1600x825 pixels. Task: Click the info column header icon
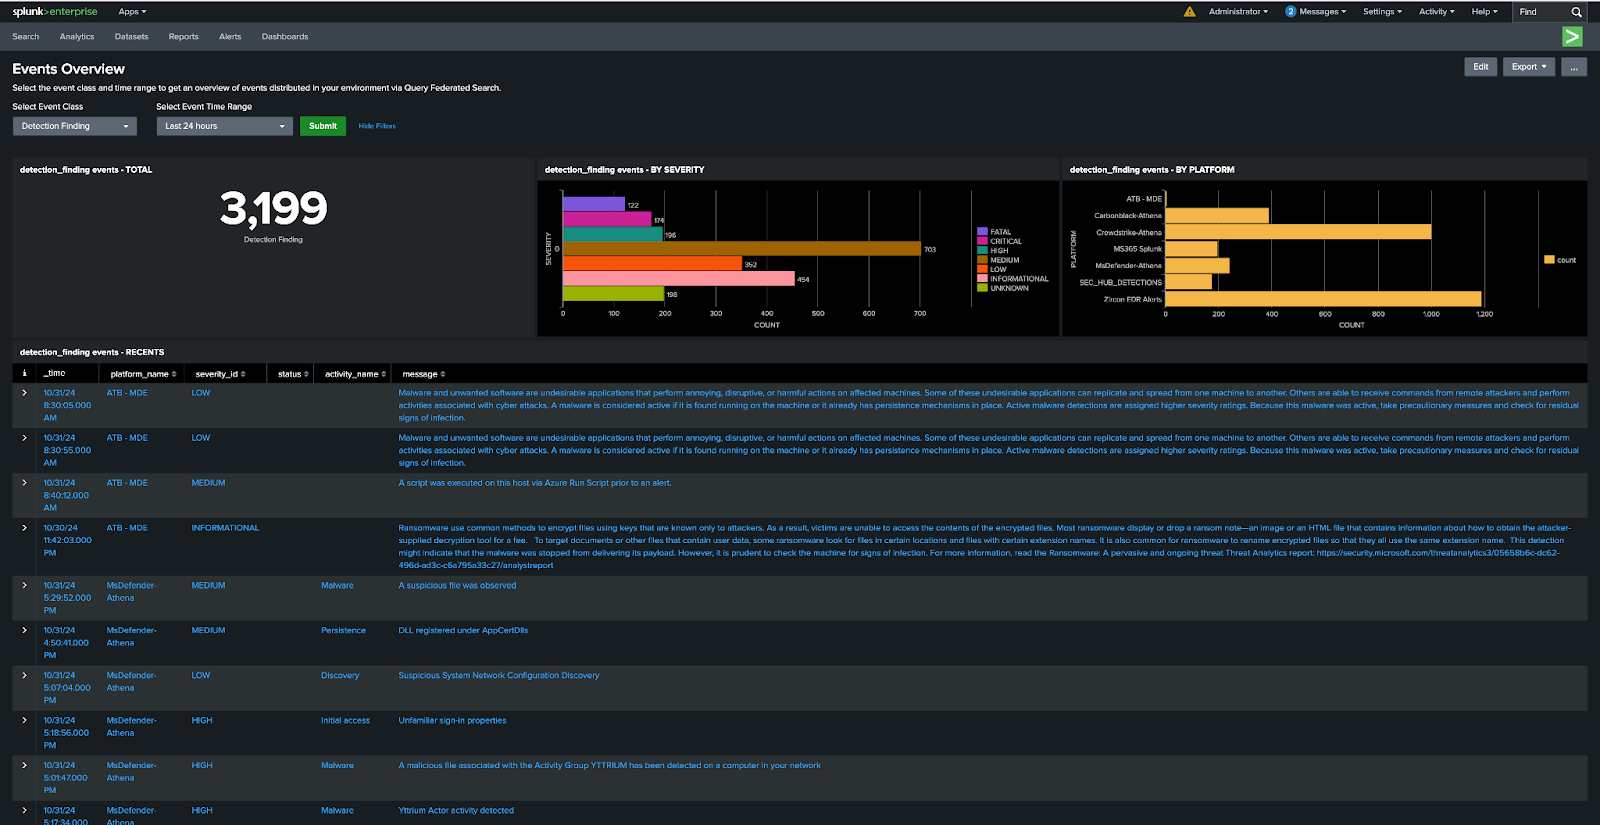click(25, 374)
